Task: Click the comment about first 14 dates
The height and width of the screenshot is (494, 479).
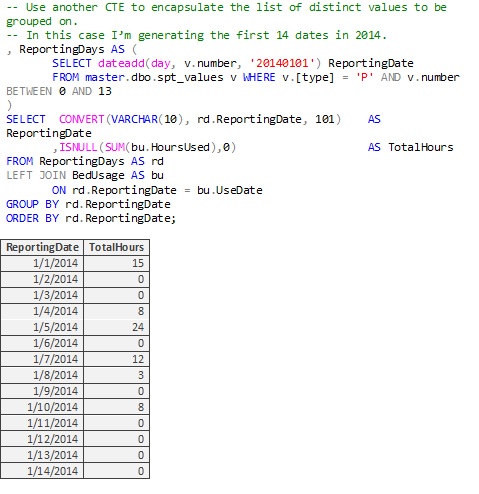Action: [x=197, y=35]
